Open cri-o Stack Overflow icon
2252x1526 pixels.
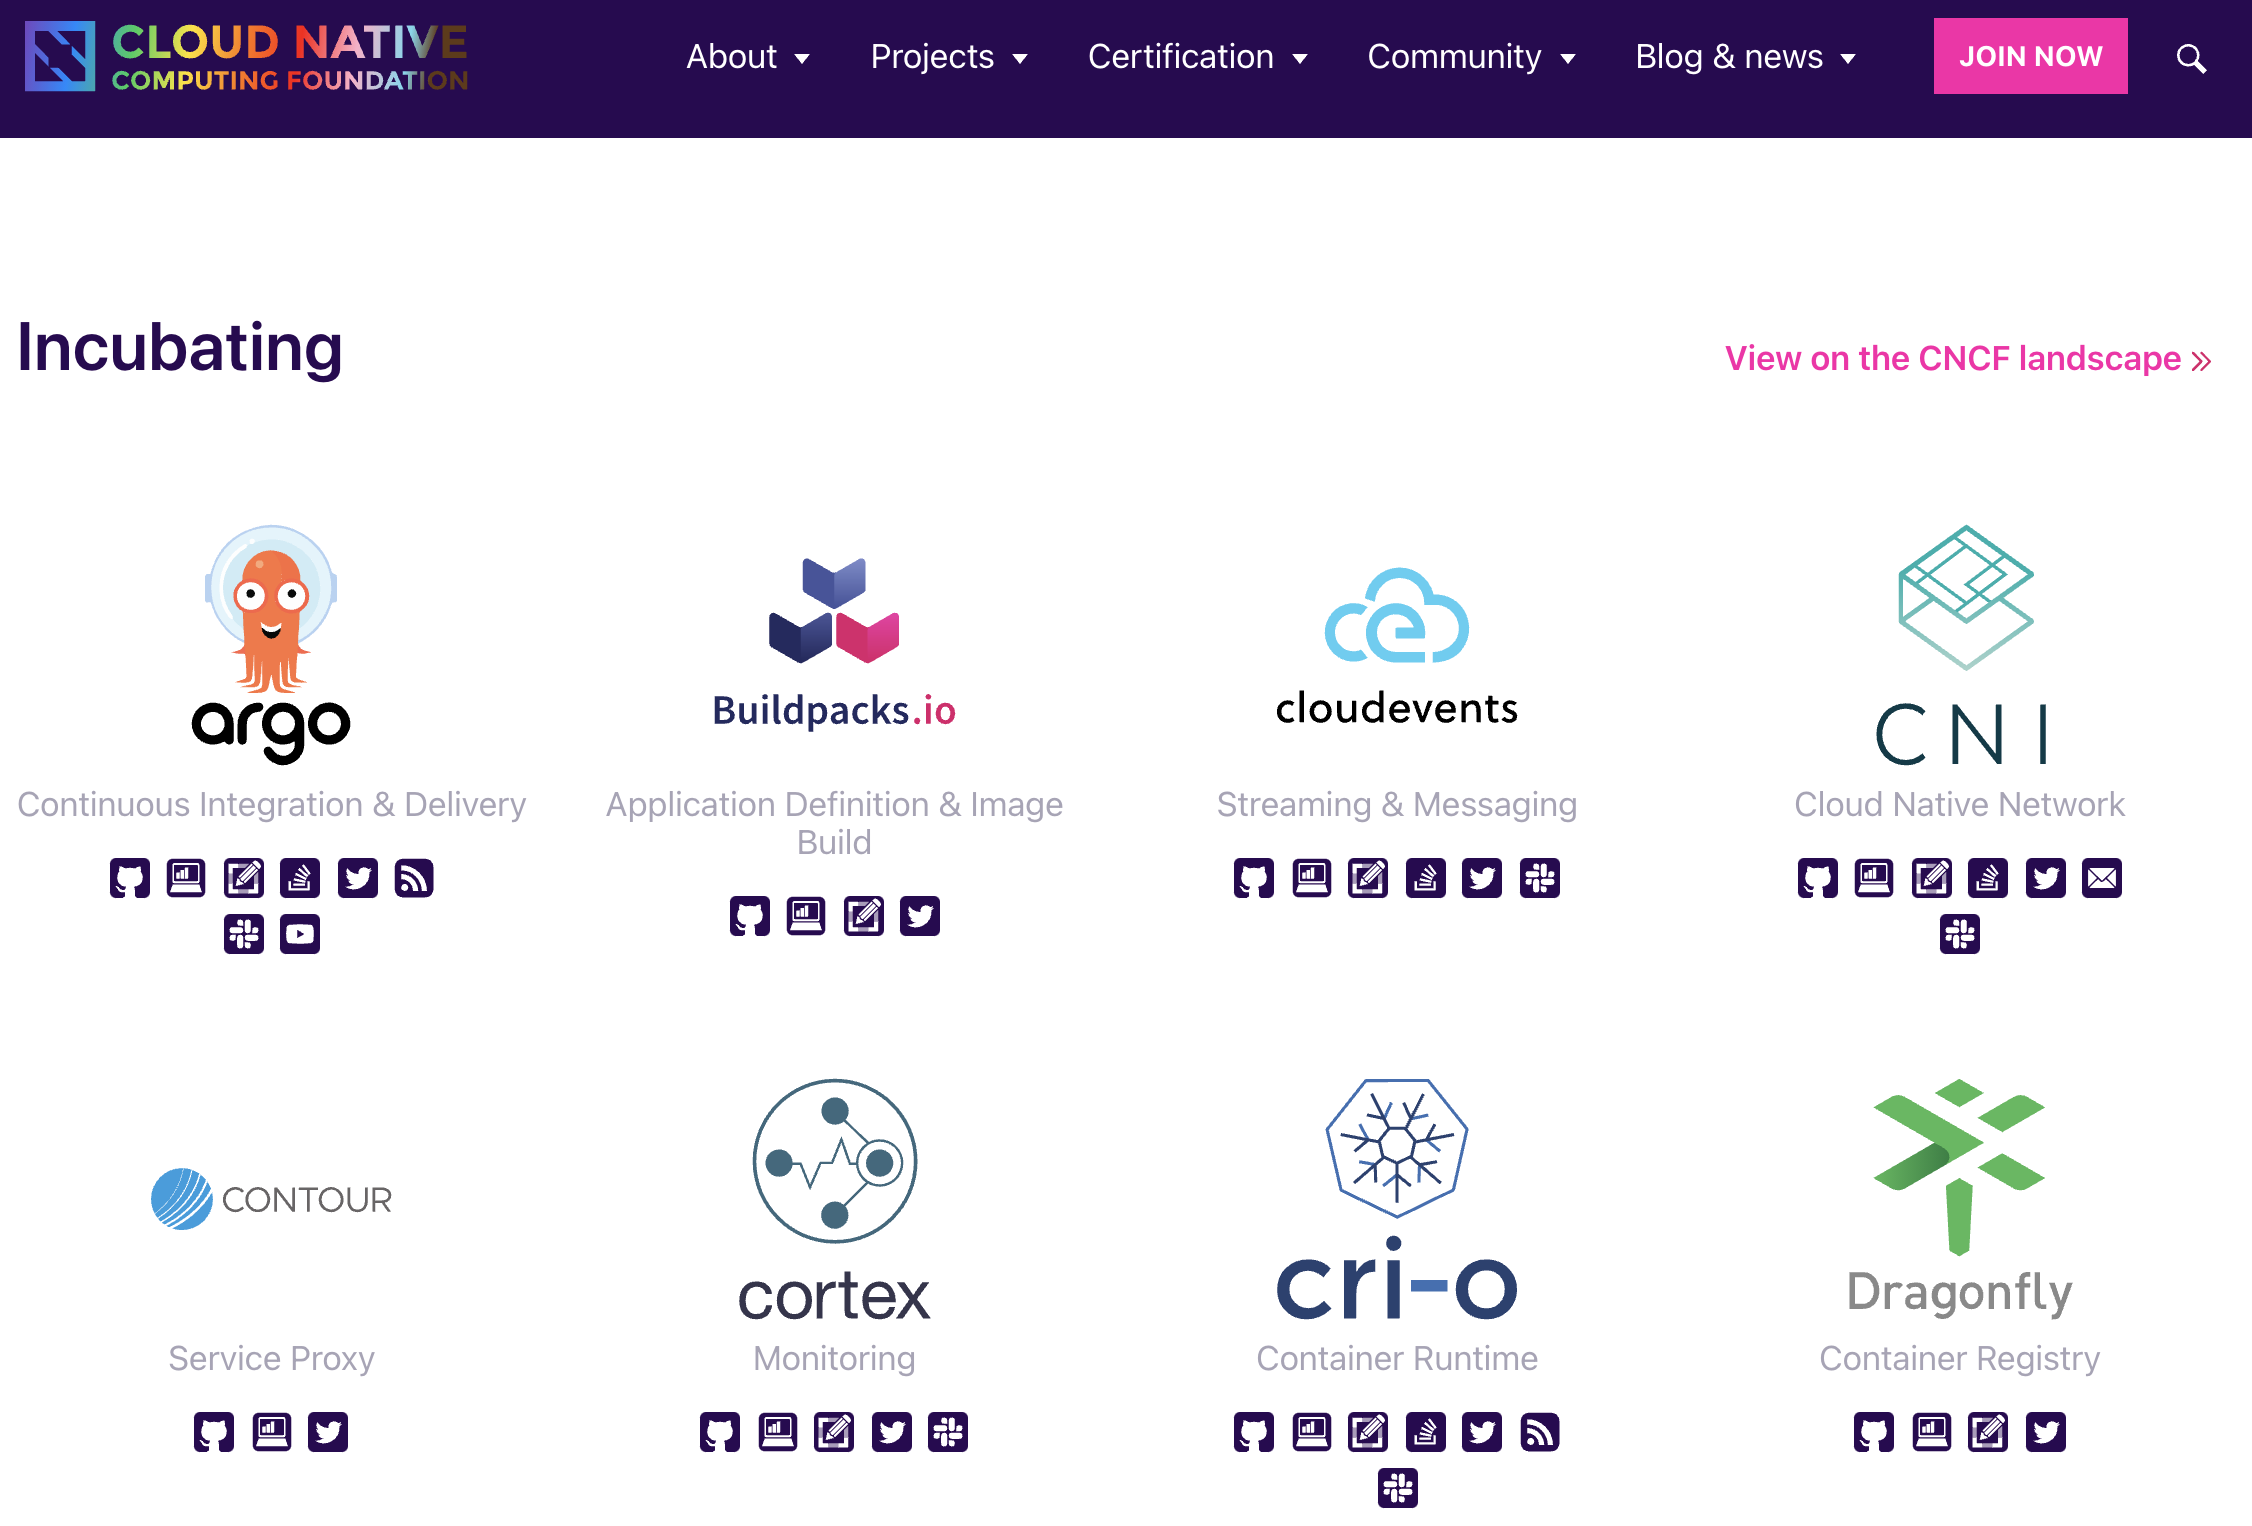[1426, 1432]
